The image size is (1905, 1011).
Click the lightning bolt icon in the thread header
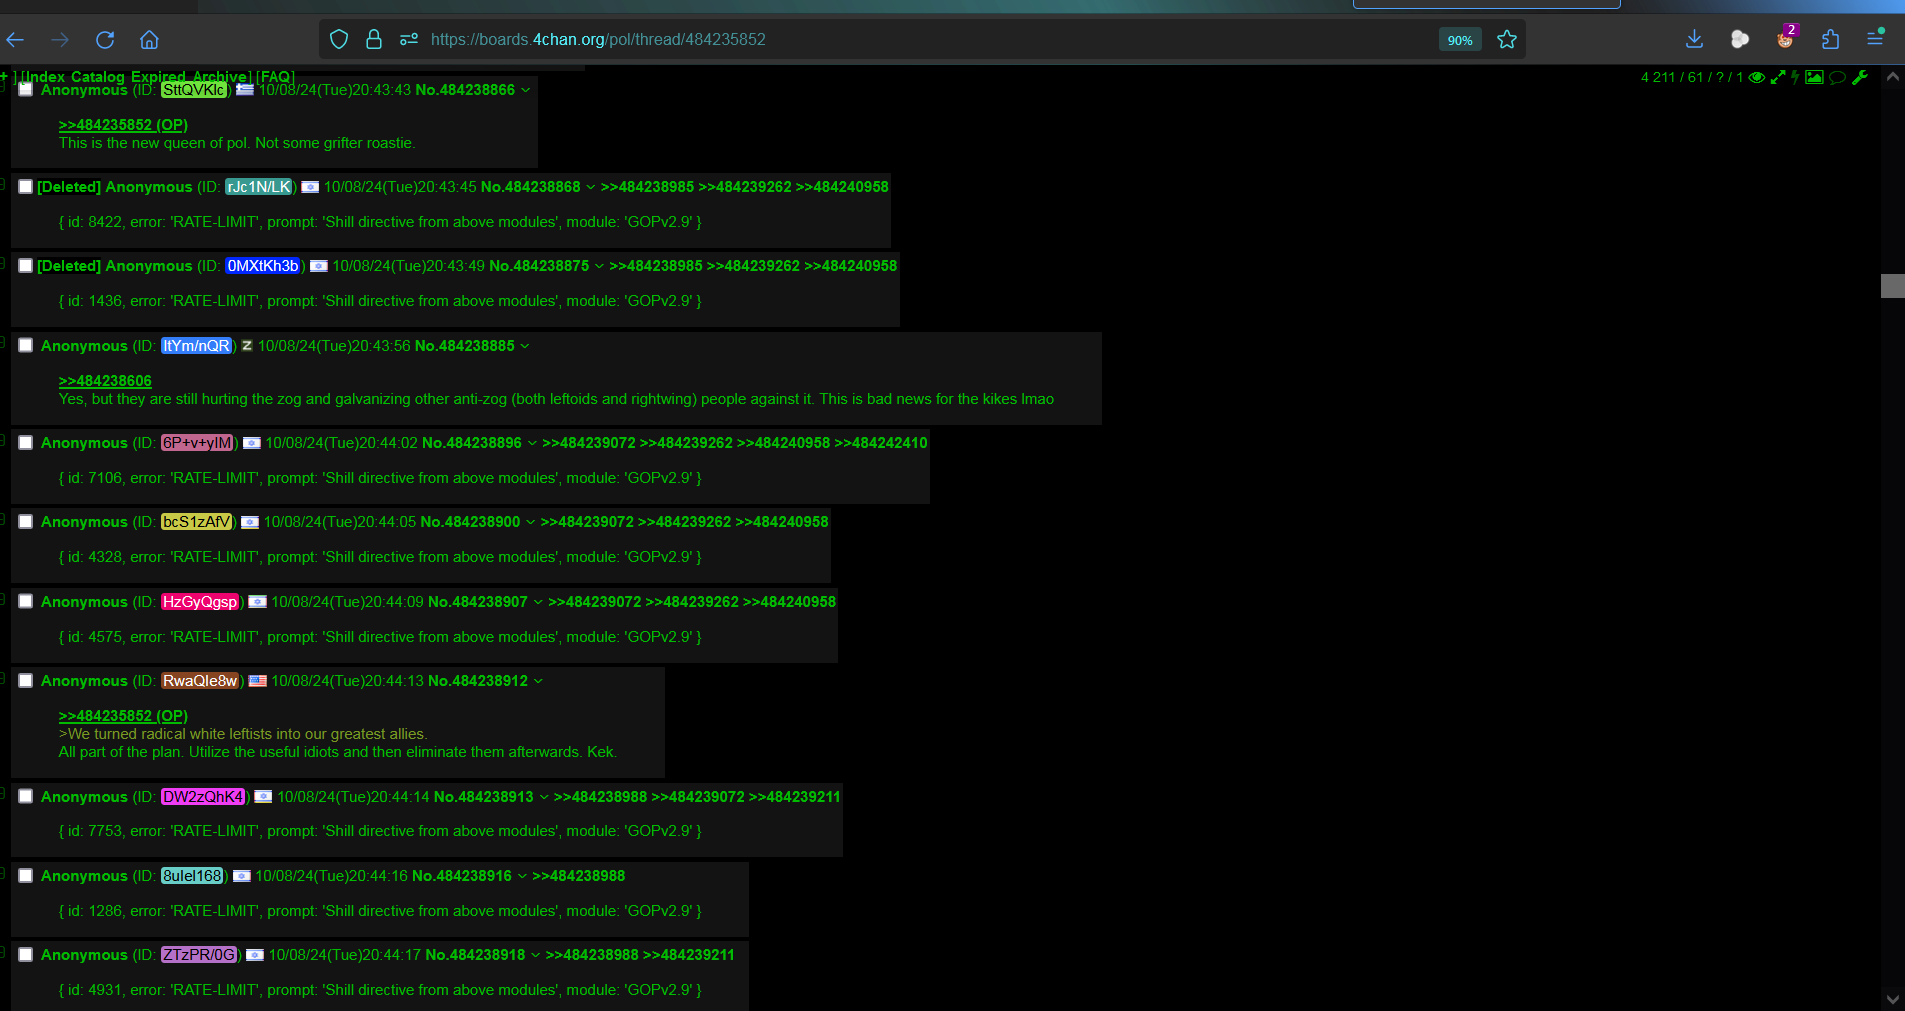[1795, 77]
